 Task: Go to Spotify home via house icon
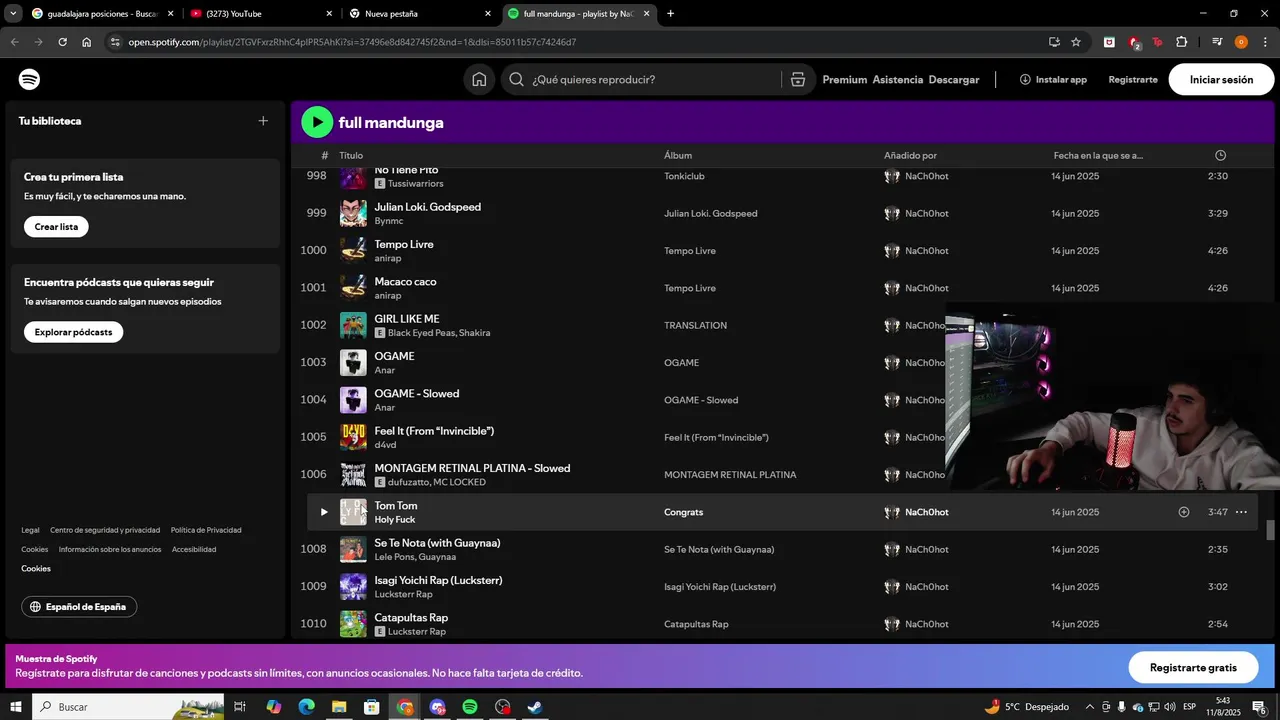coord(479,79)
